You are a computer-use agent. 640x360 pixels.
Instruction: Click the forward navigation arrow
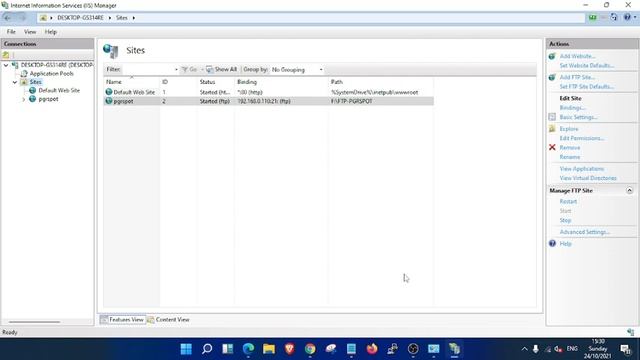[22, 18]
